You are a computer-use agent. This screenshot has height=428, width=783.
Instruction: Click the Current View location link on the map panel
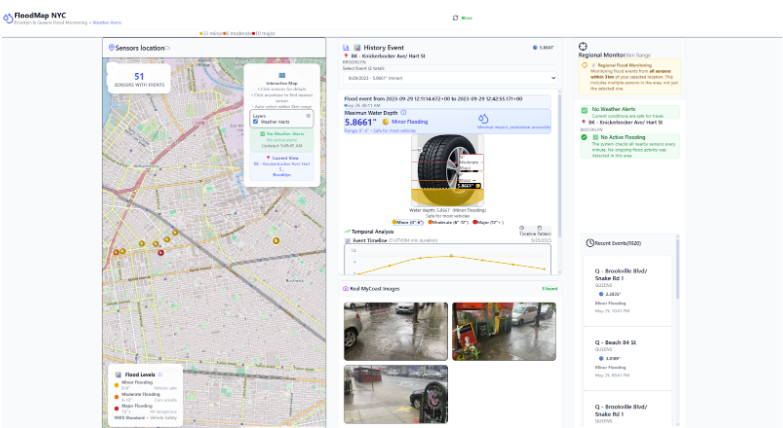click(x=282, y=167)
